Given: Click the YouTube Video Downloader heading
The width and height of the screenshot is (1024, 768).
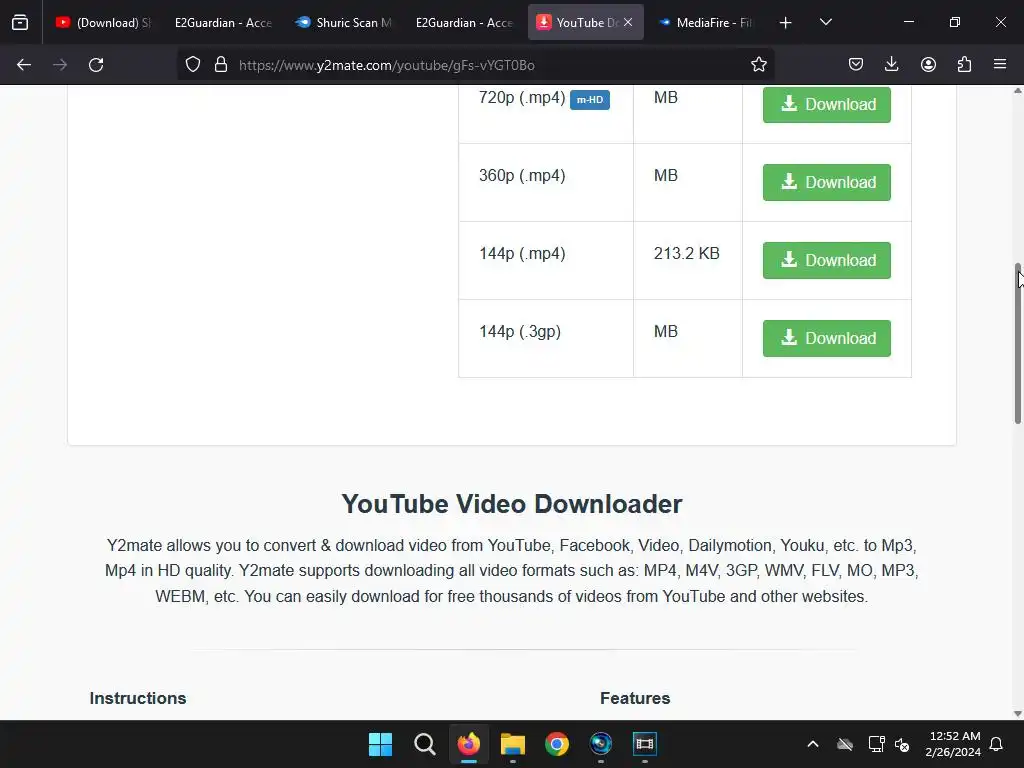Looking at the screenshot, I should (512, 504).
